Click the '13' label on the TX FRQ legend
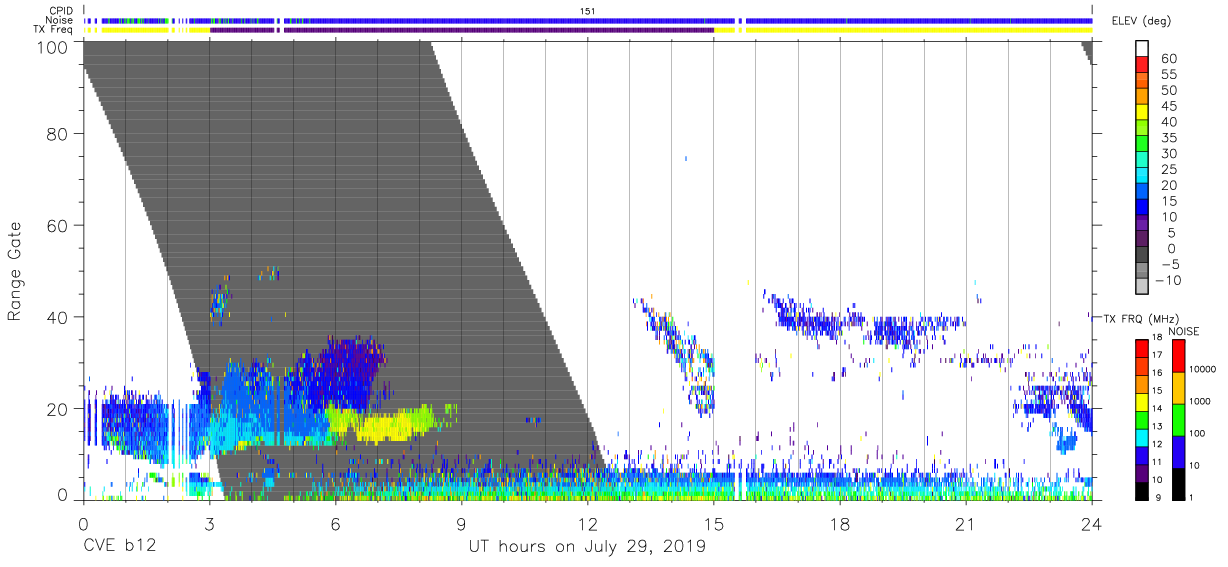 [x=1158, y=426]
